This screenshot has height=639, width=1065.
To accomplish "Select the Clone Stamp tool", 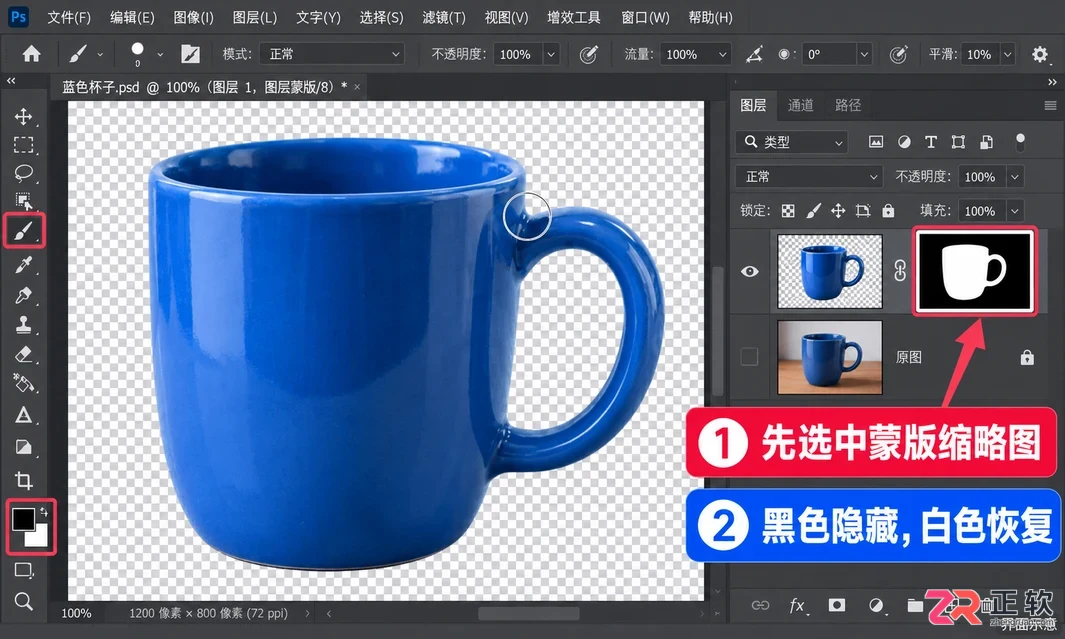I will 24,325.
